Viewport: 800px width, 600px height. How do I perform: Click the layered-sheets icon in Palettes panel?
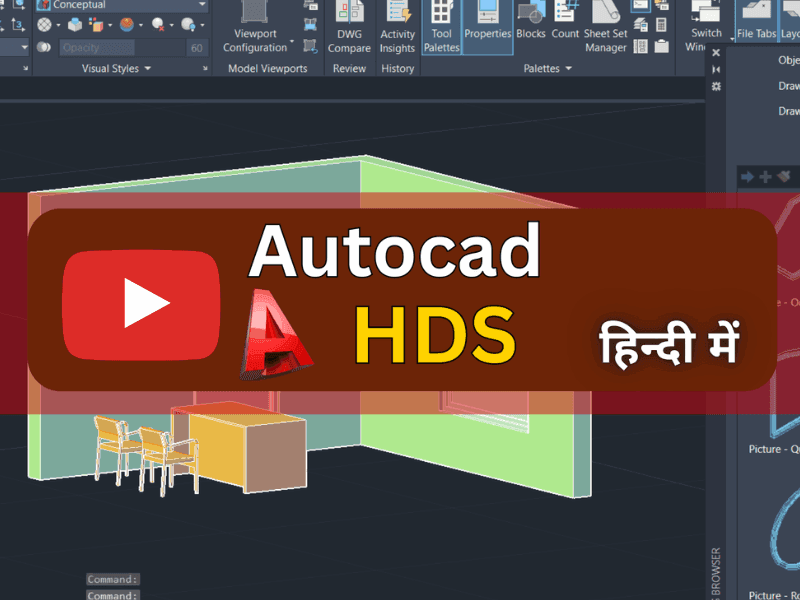tap(641, 24)
